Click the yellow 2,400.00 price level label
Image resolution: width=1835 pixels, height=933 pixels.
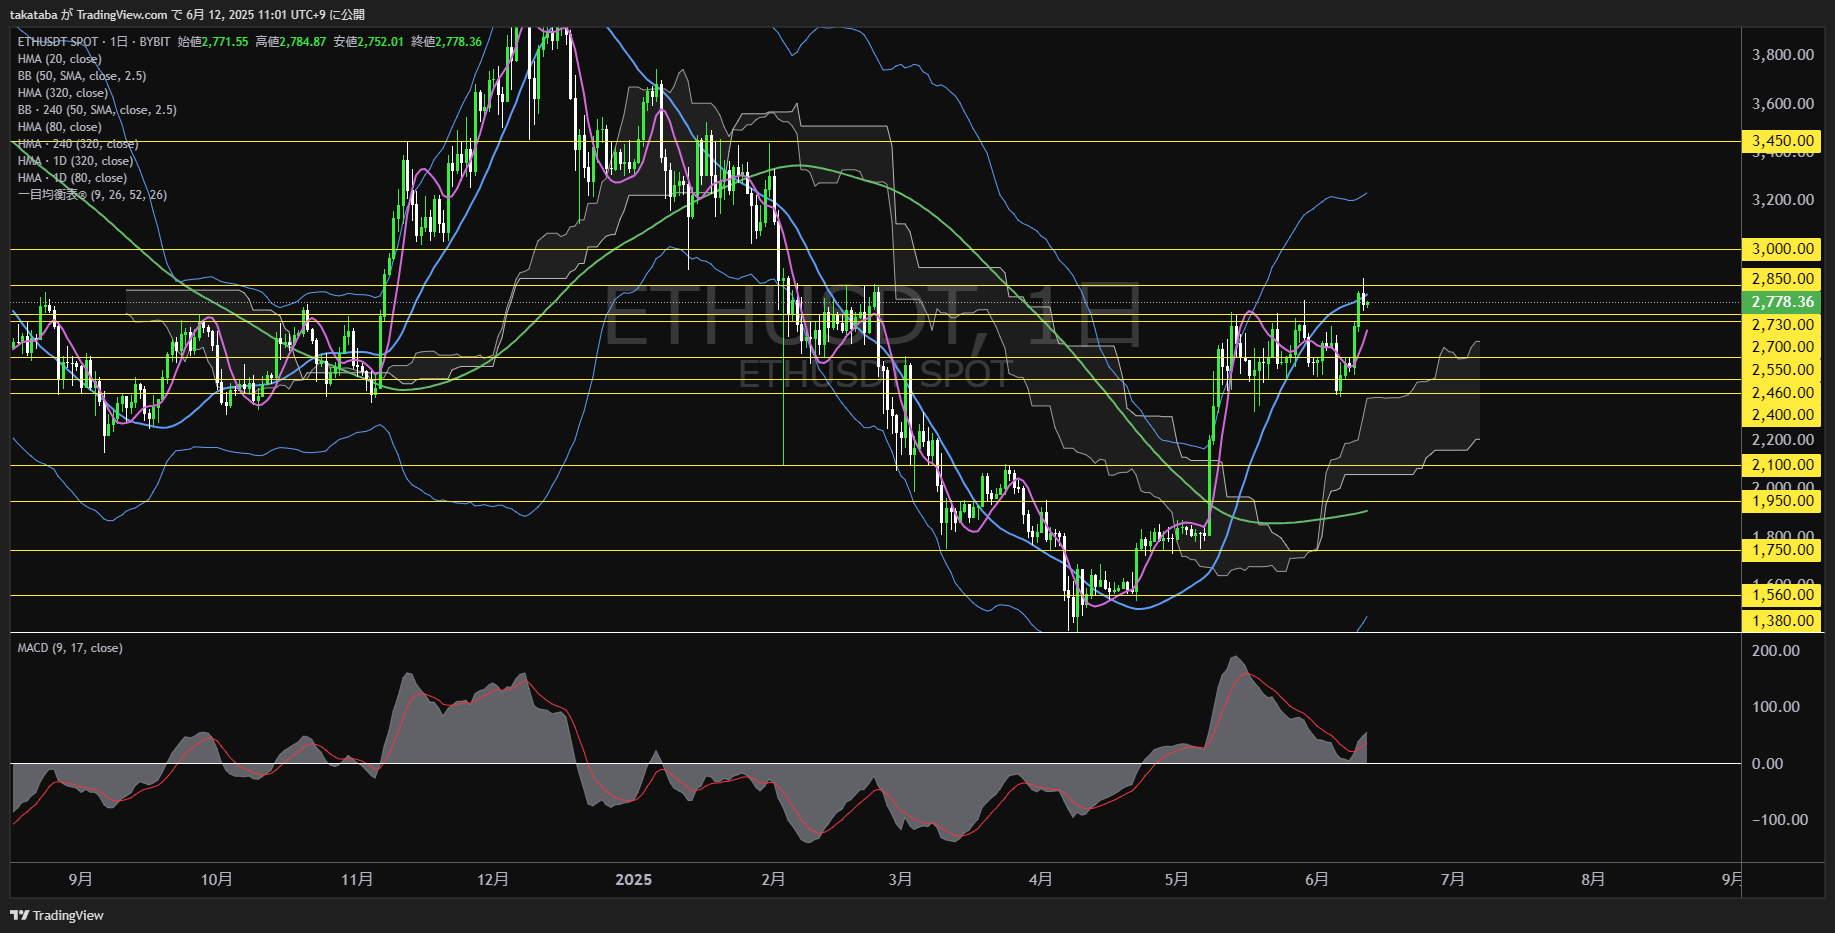pos(1783,415)
